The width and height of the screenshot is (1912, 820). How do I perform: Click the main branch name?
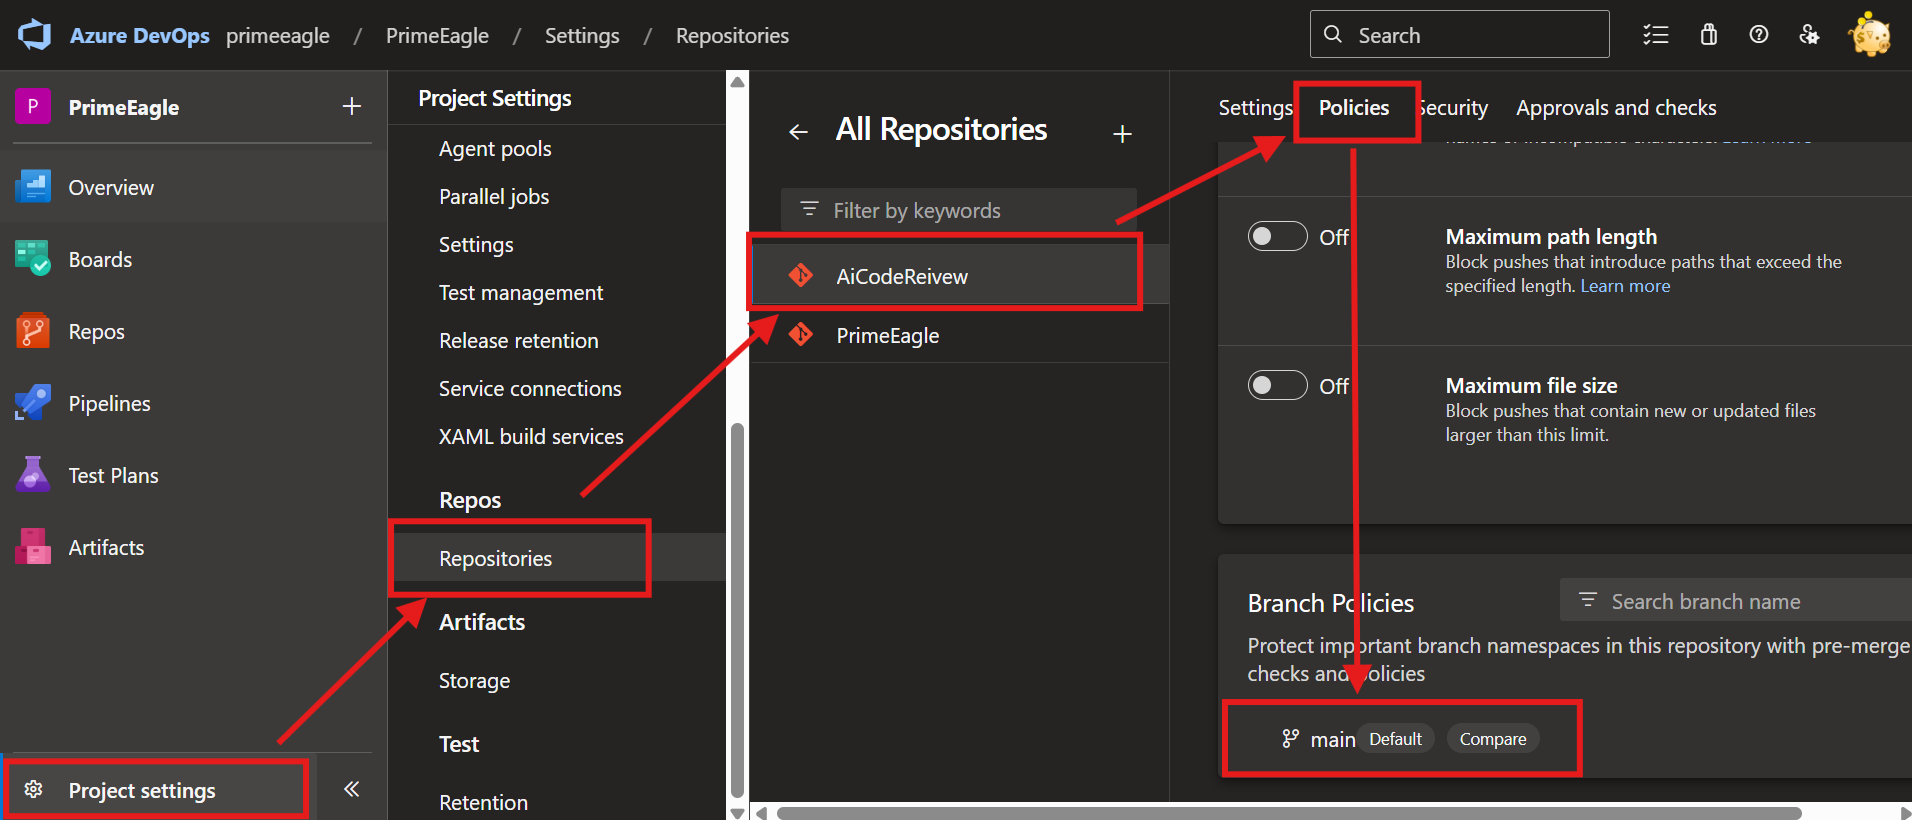1333,739
